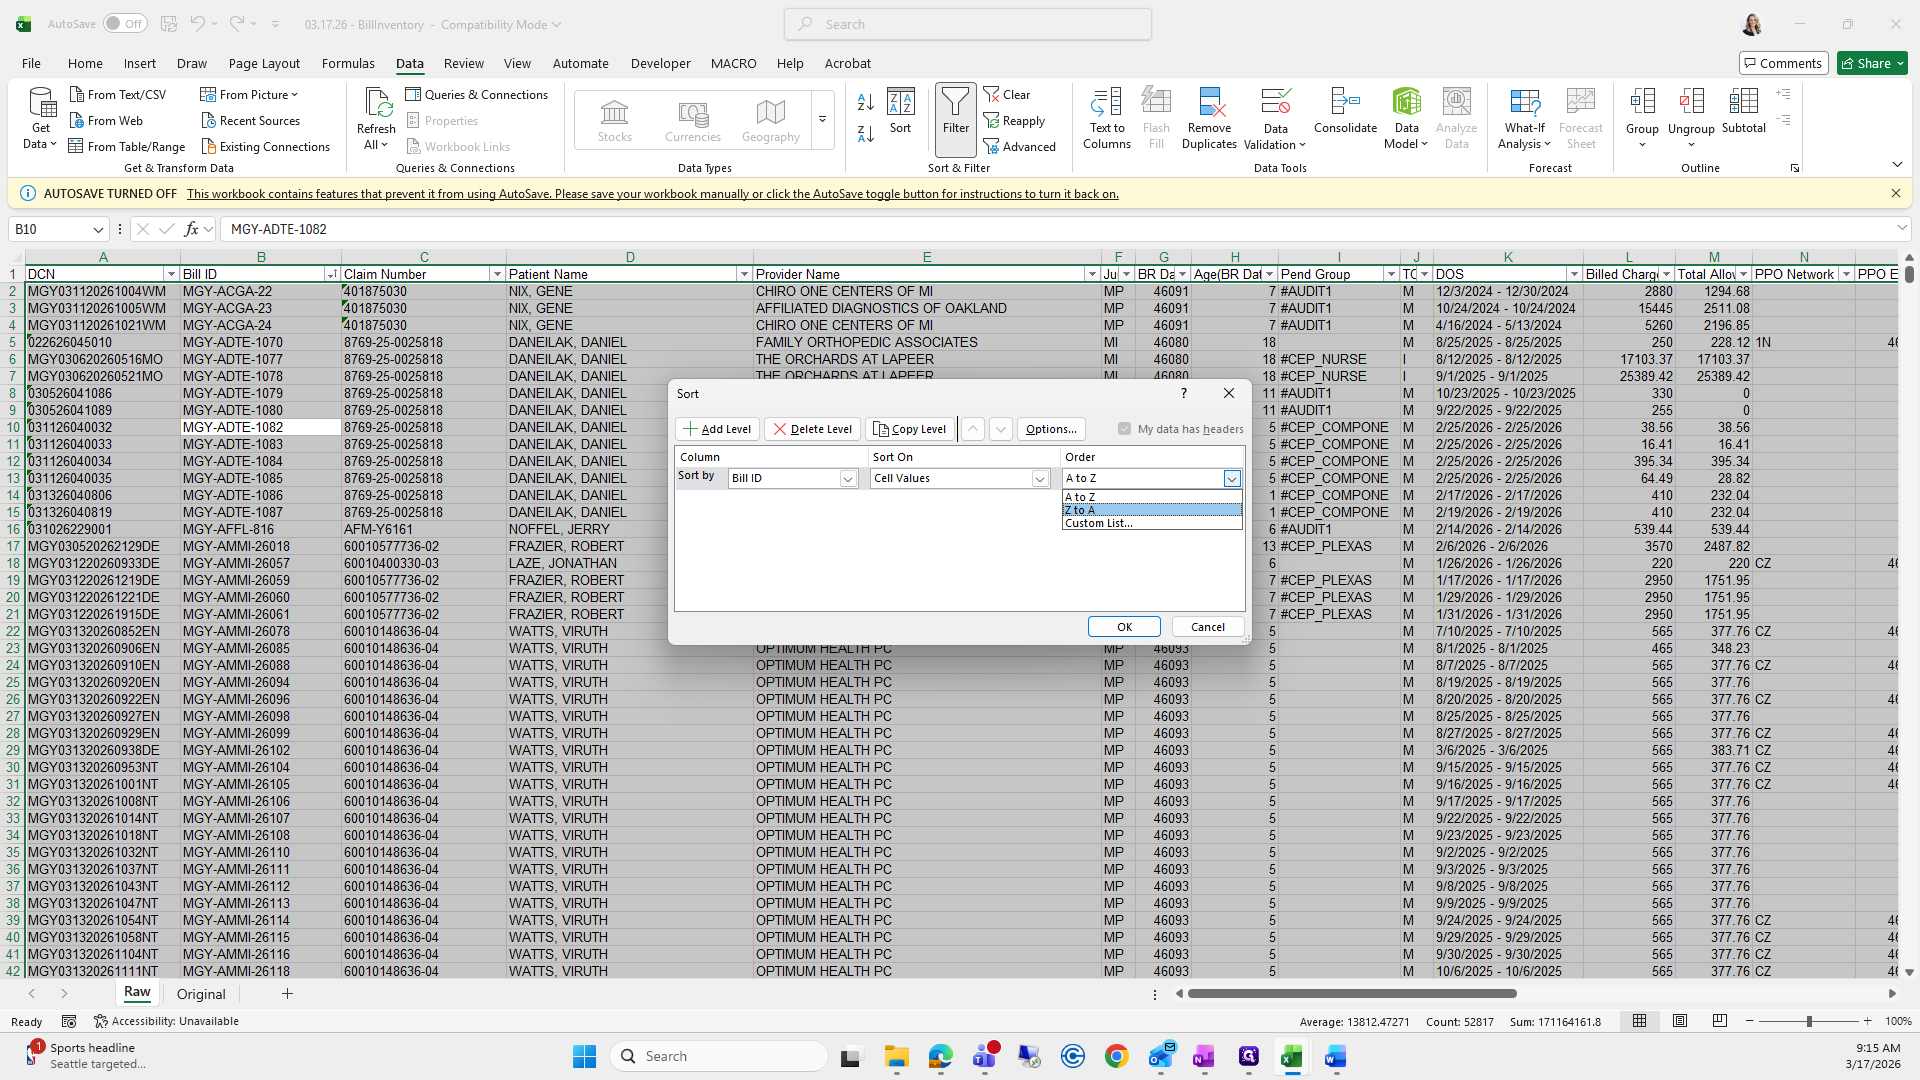Open the Formulas ribbon tab

348,63
